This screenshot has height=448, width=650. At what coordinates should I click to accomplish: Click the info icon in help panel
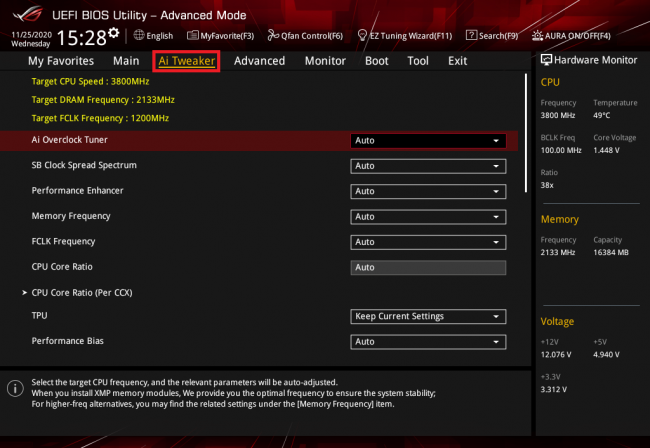15,389
